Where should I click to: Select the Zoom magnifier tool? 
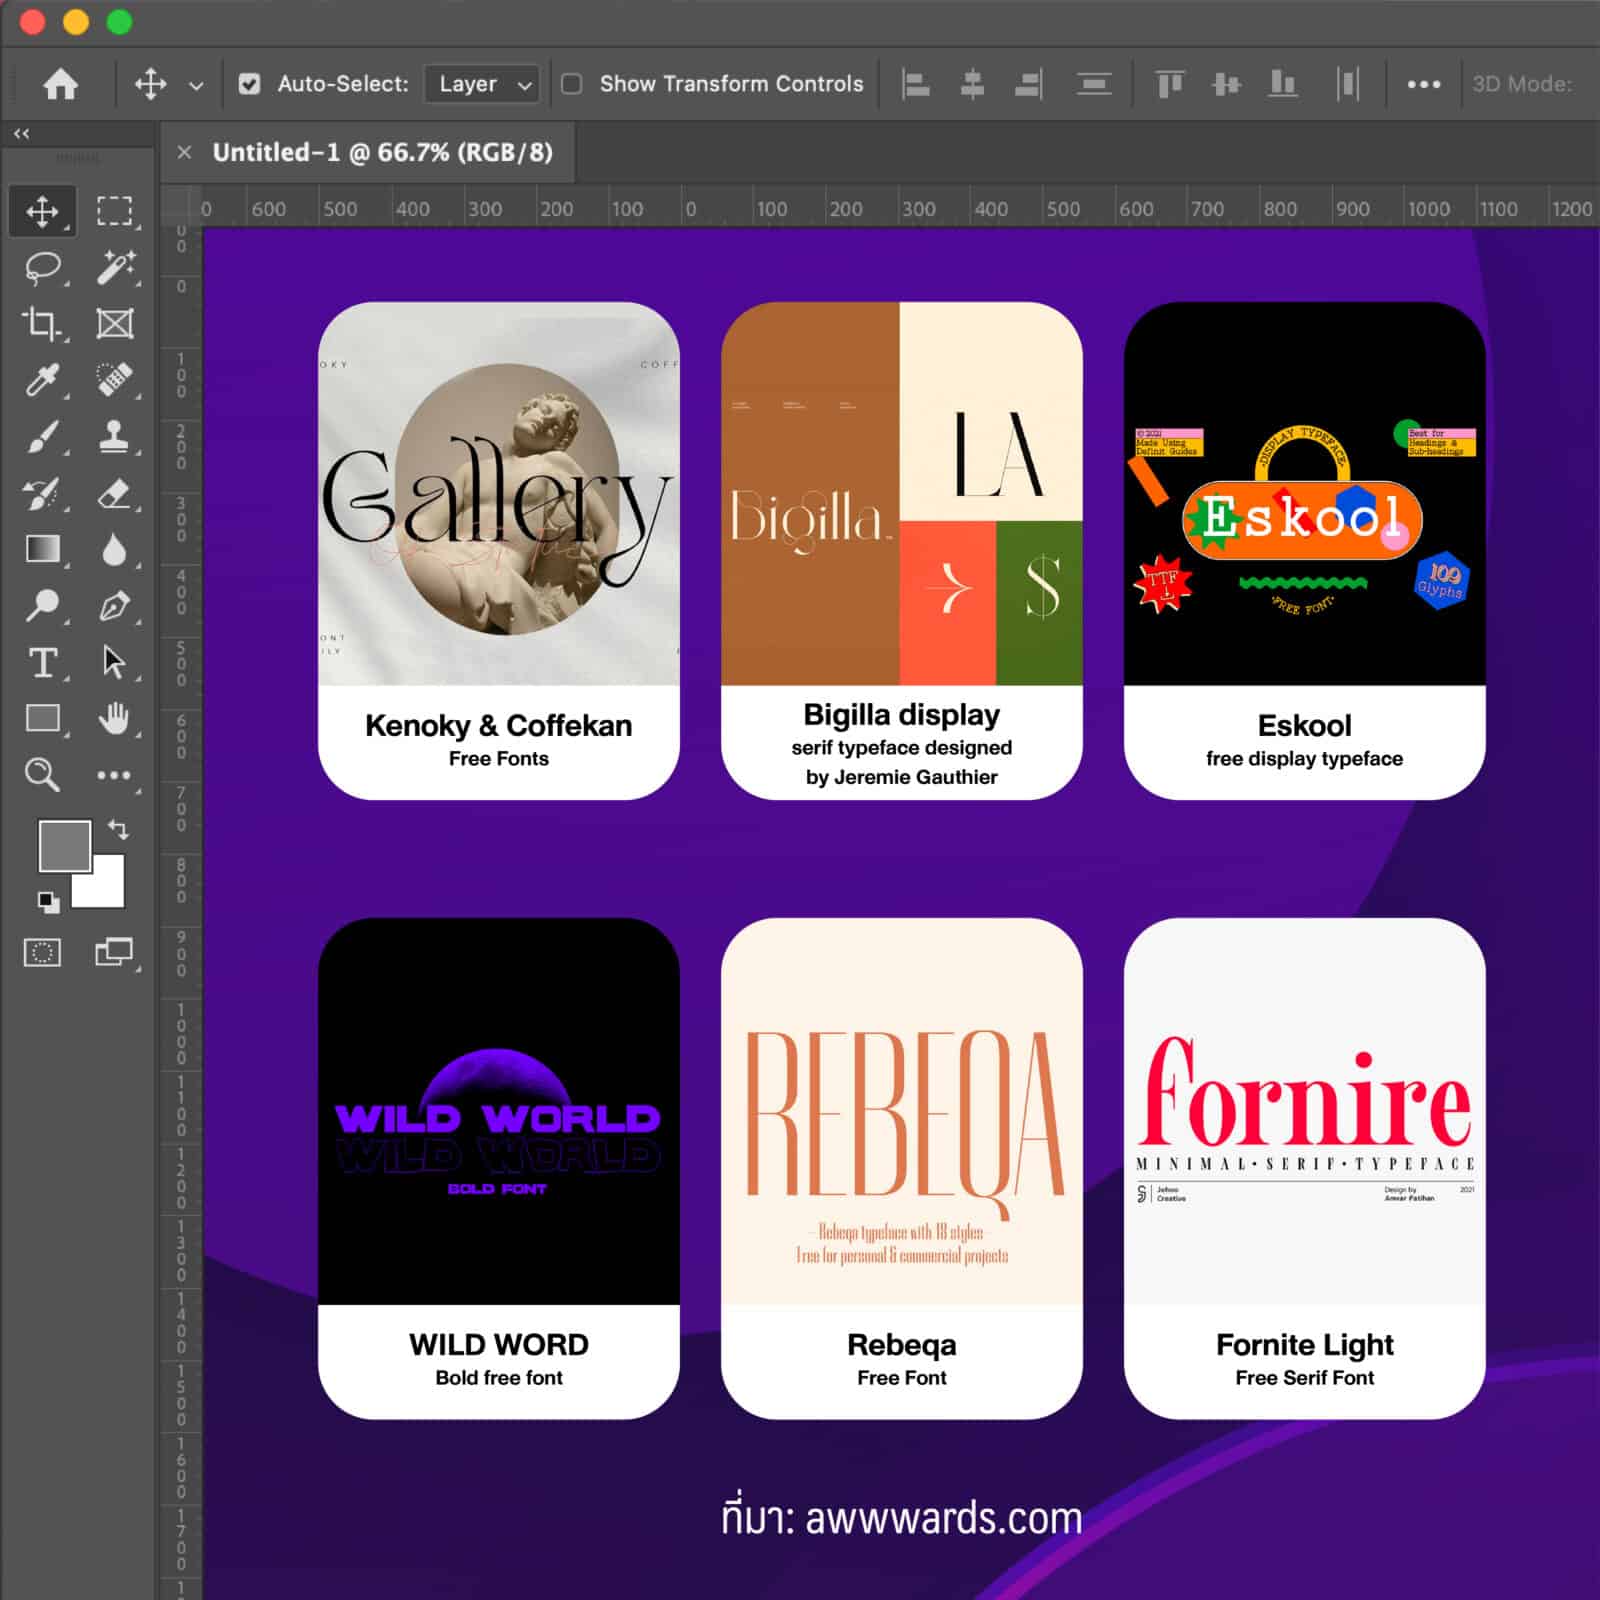click(42, 775)
